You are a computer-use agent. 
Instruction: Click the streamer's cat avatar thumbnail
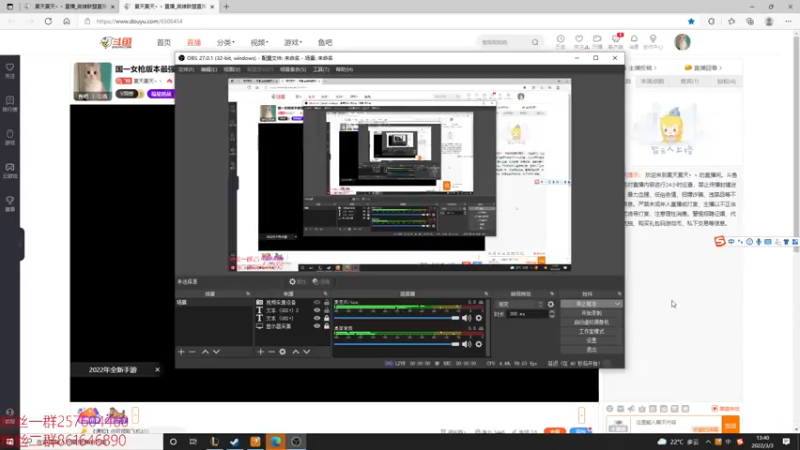coord(92,81)
